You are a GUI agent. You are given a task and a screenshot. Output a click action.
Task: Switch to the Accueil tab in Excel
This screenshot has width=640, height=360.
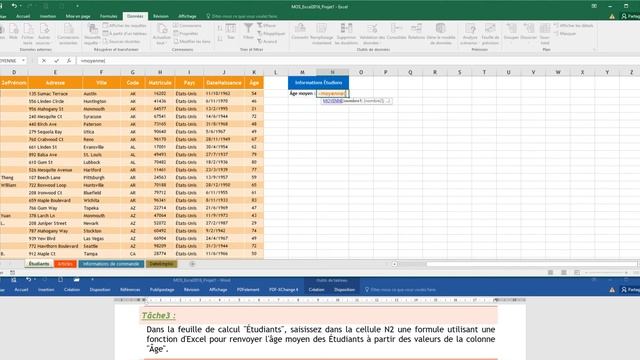pyautogui.click(x=23, y=16)
